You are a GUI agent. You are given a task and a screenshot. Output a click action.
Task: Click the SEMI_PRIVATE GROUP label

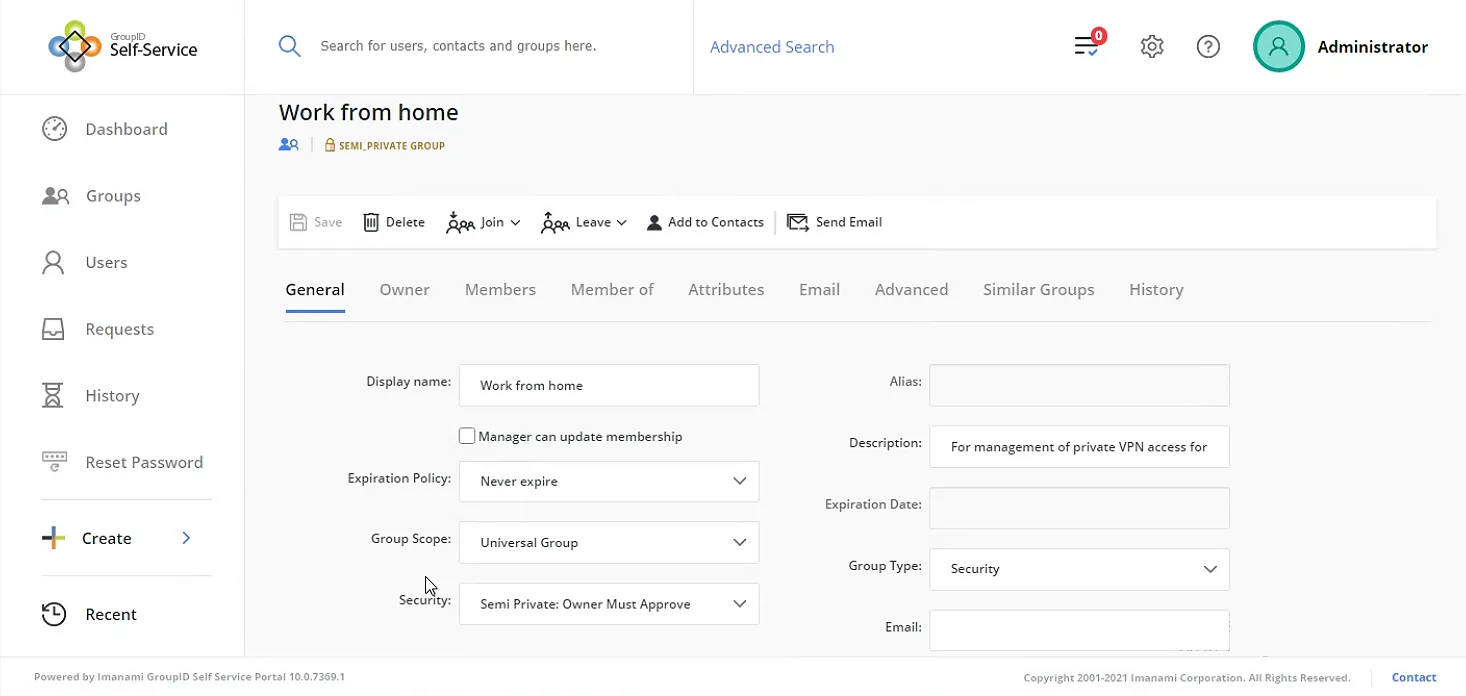pyautogui.click(x=392, y=146)
